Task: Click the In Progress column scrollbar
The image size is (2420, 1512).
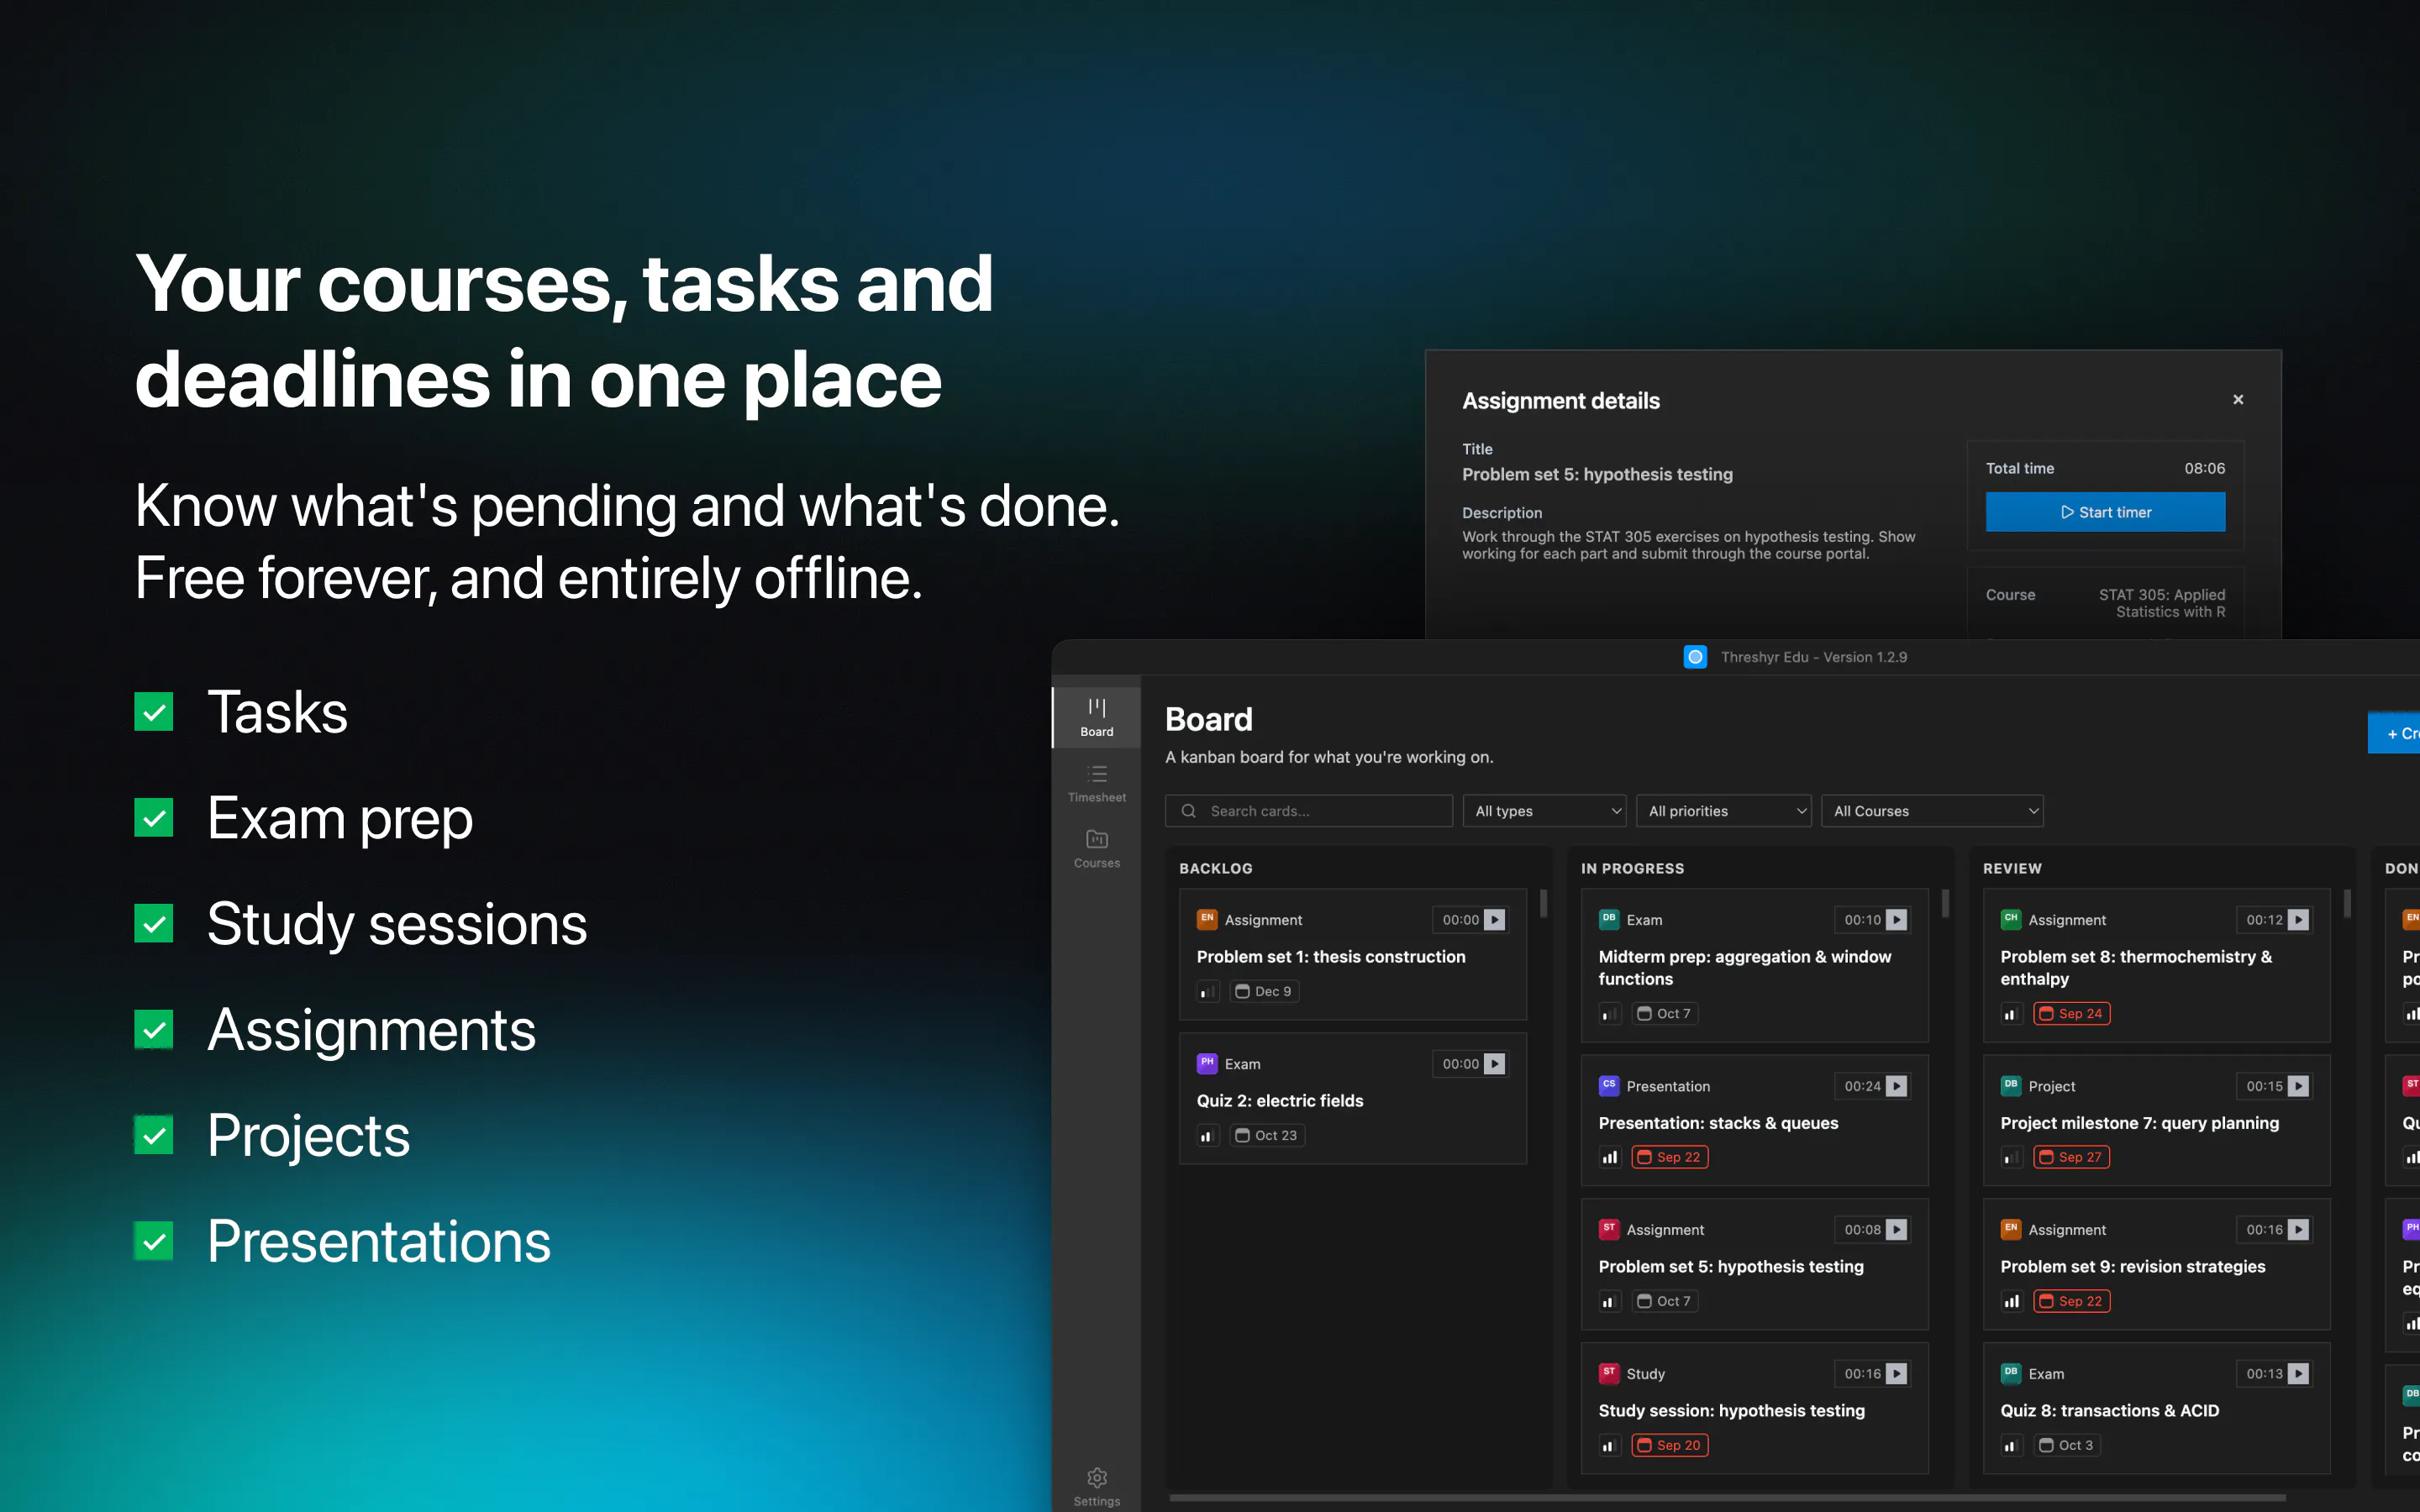Action: pos(1945,903)
